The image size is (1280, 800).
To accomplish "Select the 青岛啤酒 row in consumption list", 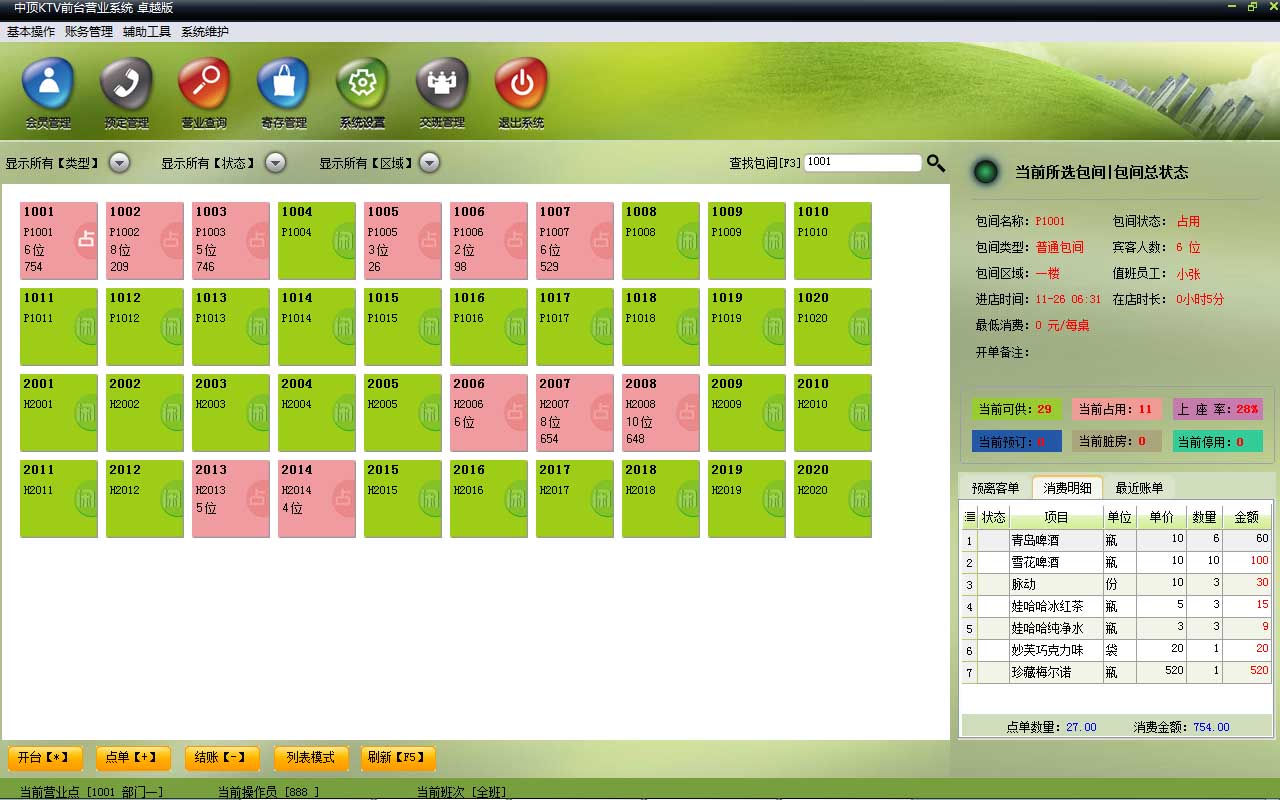I will [x=1055, y=540].
